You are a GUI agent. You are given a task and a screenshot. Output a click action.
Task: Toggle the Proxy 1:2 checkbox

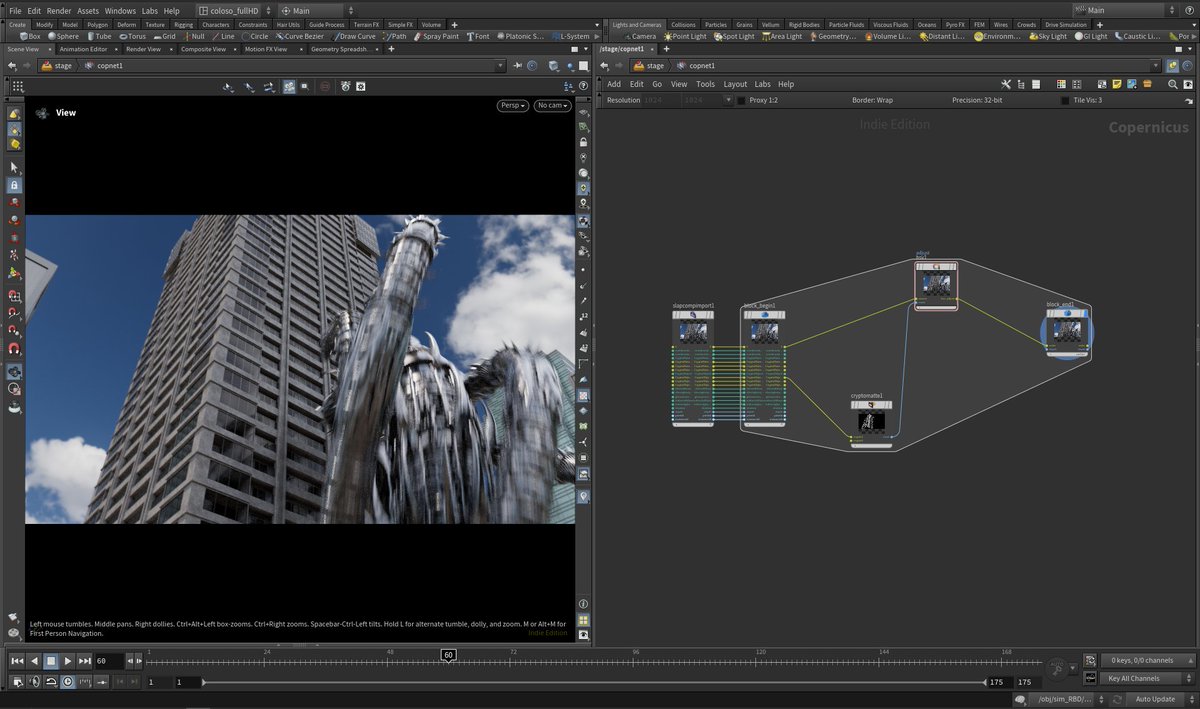point(741,100)
